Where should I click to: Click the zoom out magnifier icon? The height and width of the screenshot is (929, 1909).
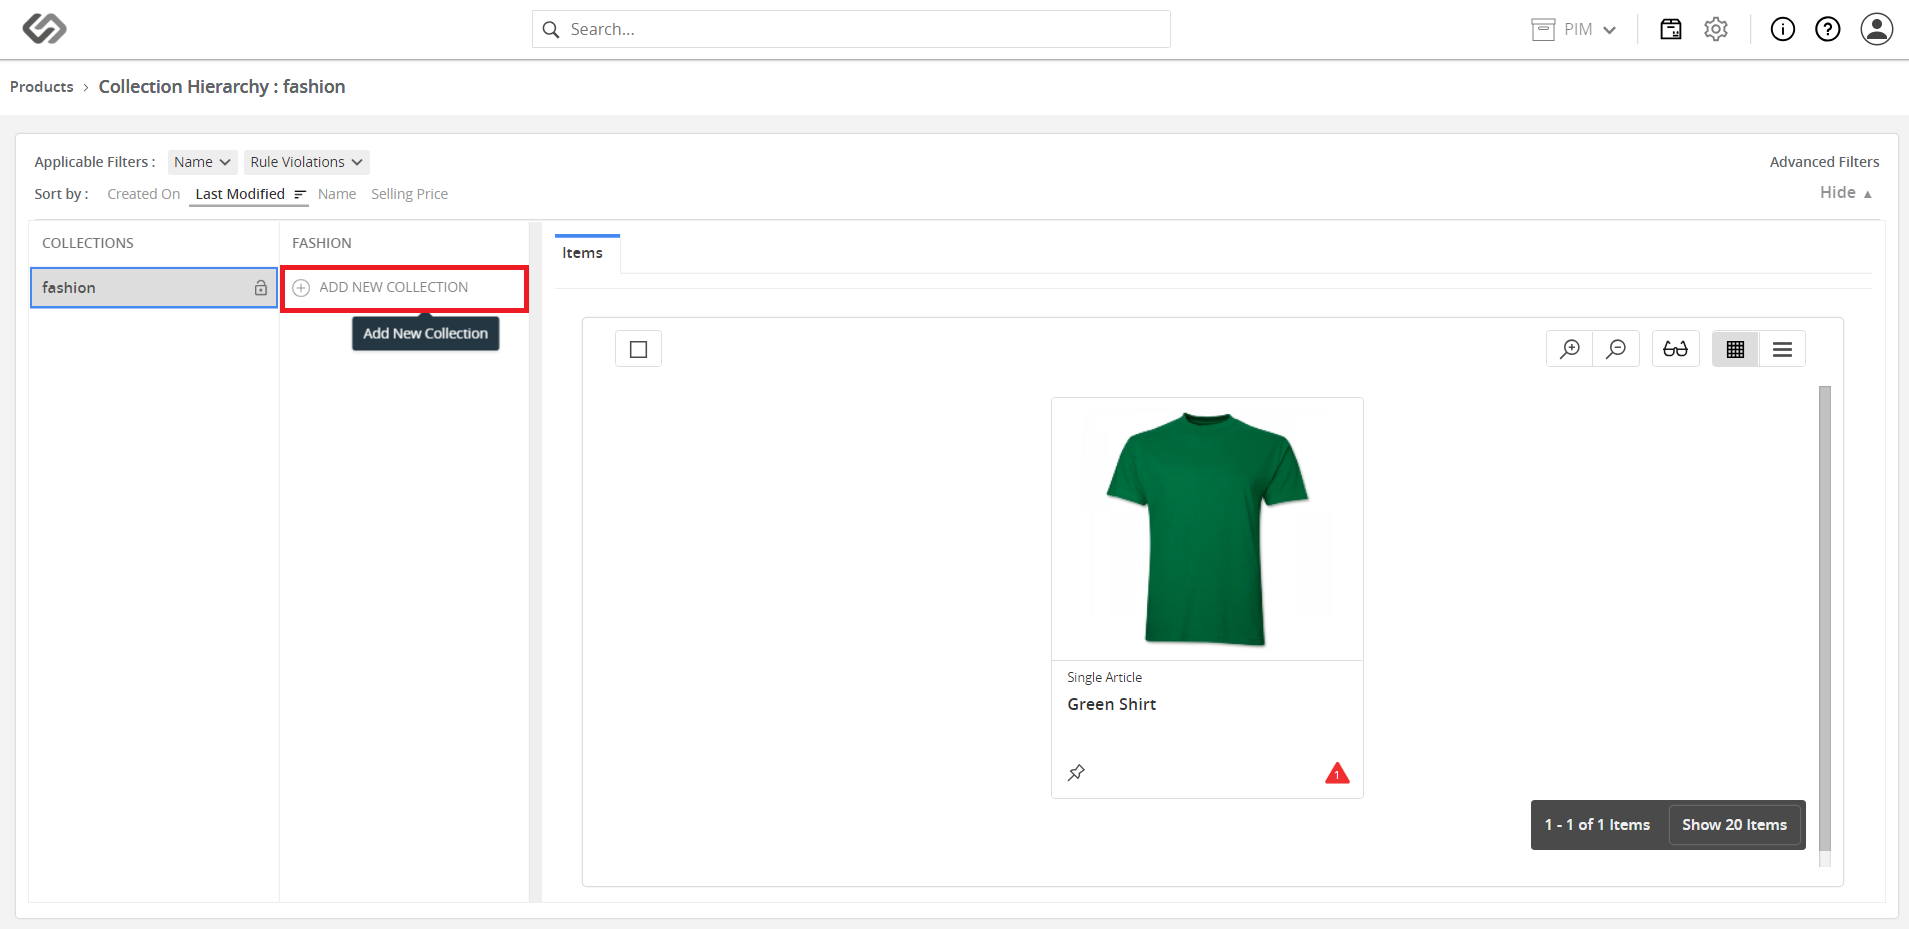(x=1616, y=349)
